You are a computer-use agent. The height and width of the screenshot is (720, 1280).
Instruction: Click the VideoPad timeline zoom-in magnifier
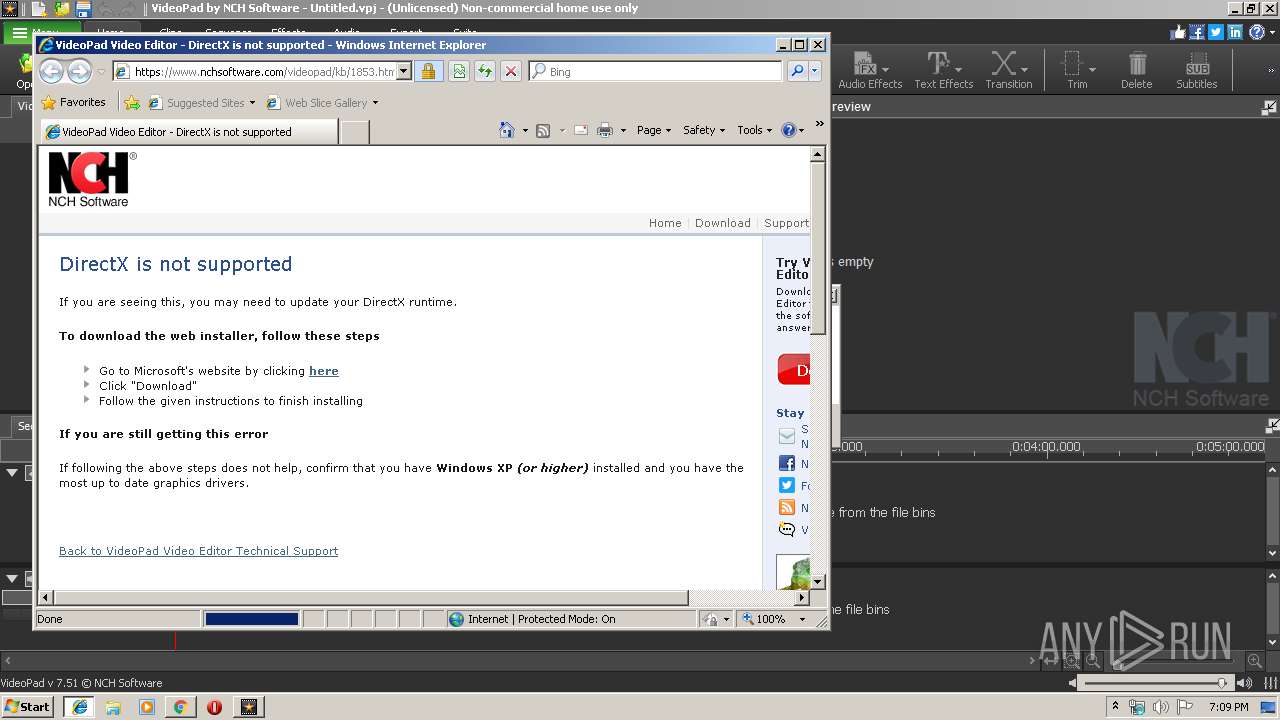point(1254,660)
